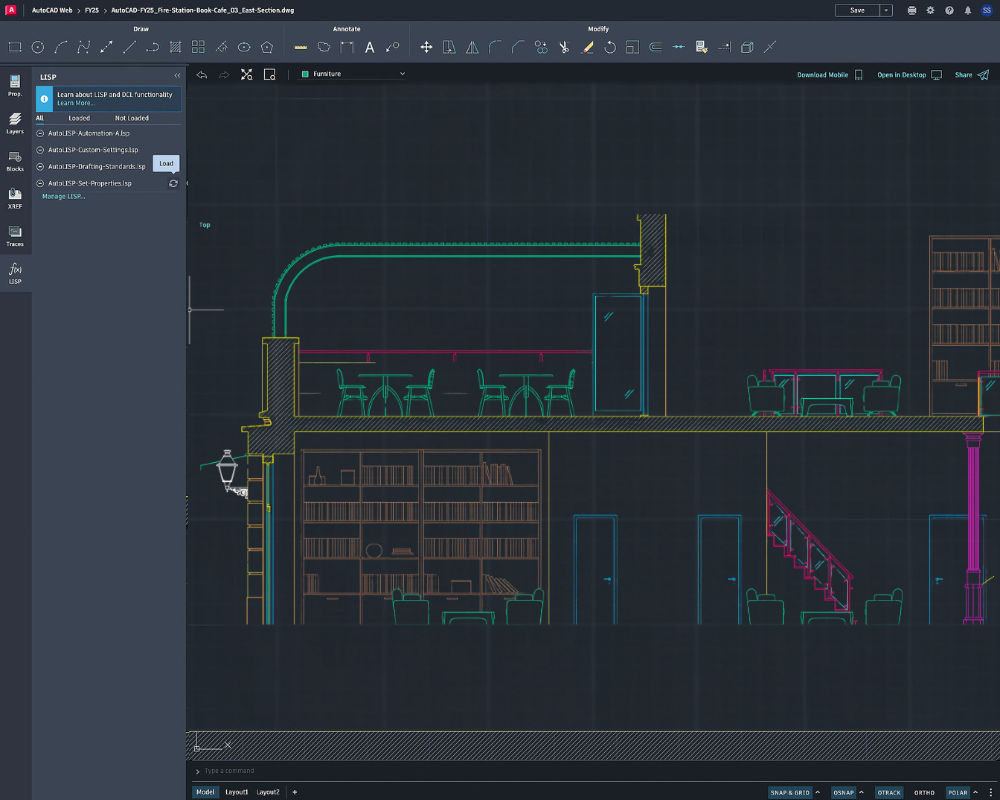1000x800 pixels.
Task: Expand the Save button dropdown arrow
Action: click(886, 10)
